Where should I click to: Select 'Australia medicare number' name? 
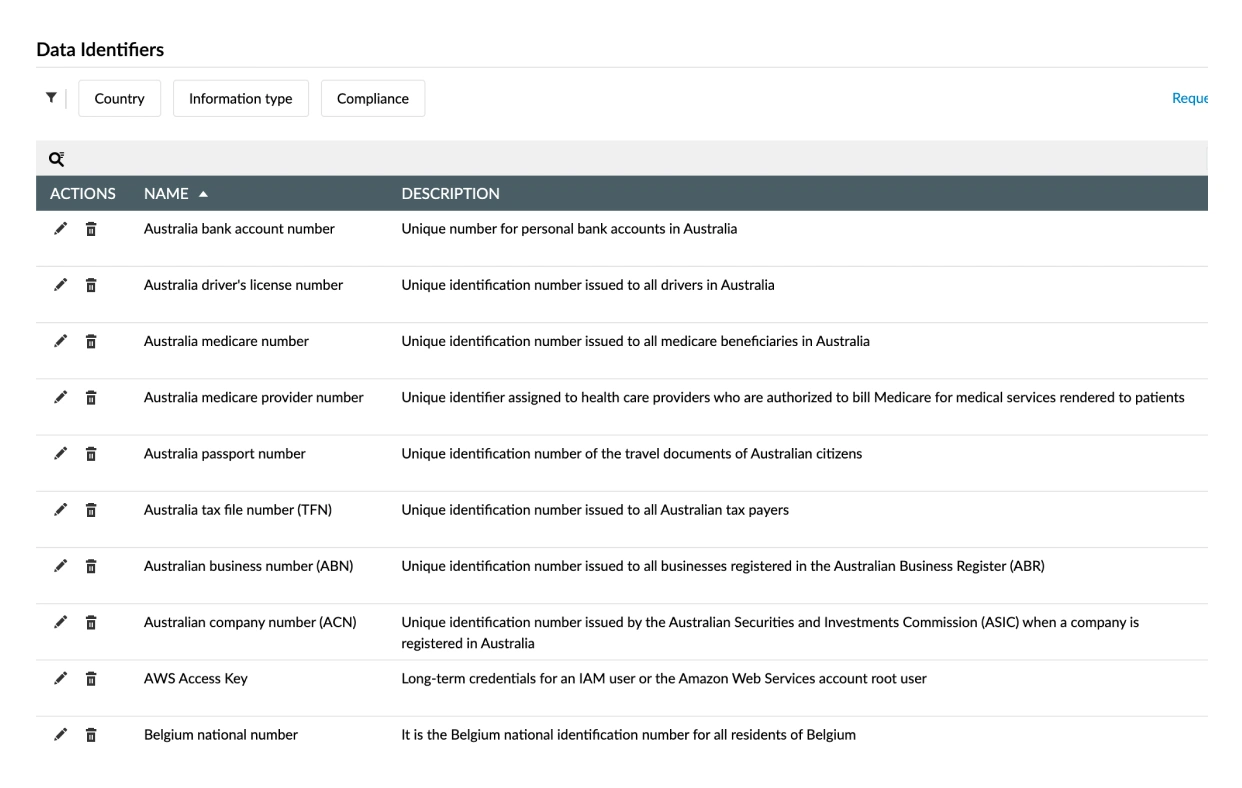pyautogui.click(x=226, y=341)
